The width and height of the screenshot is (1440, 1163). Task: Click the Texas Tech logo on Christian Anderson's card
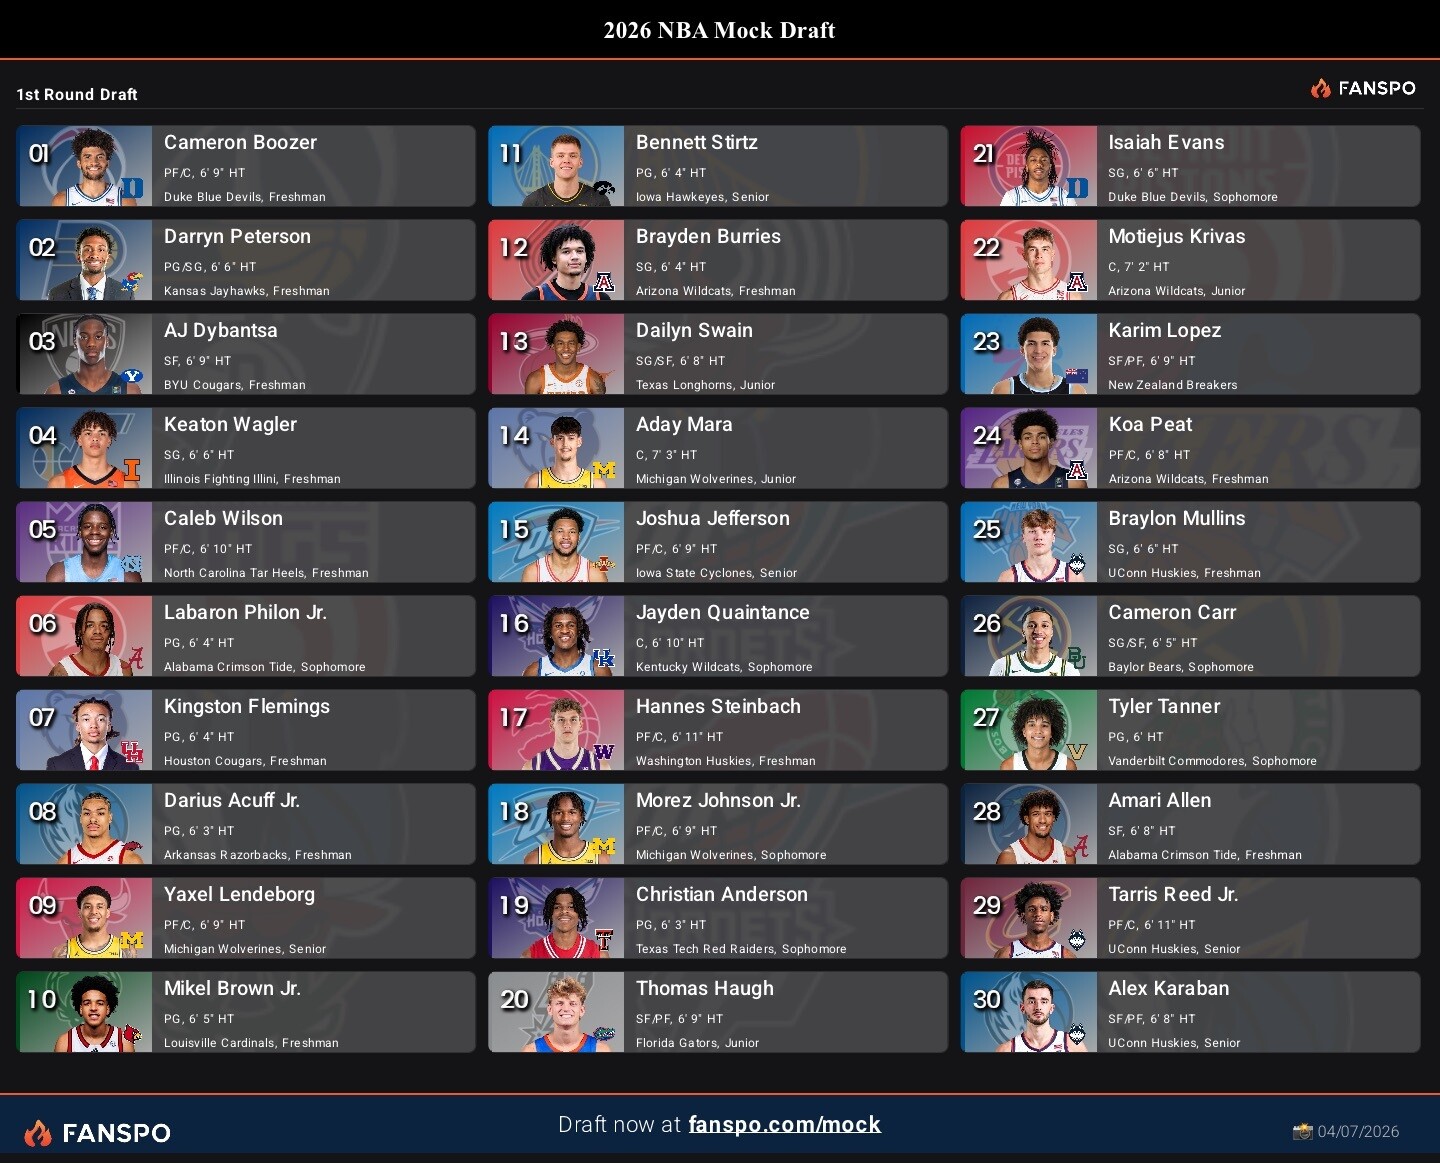click(604, 940)
